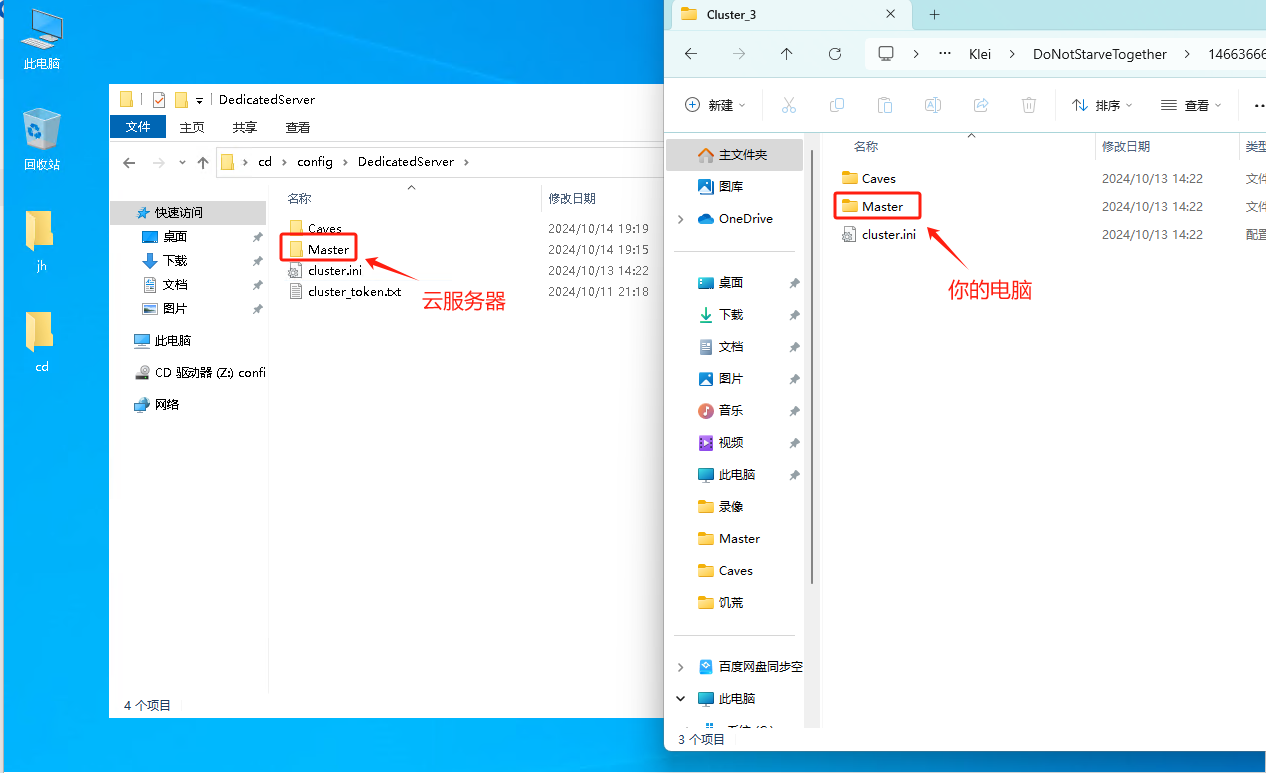This screenshot has width=1266, height=773.
Task: Expand the 百度网盘同步空间 tree node
Action: point(681,667)
